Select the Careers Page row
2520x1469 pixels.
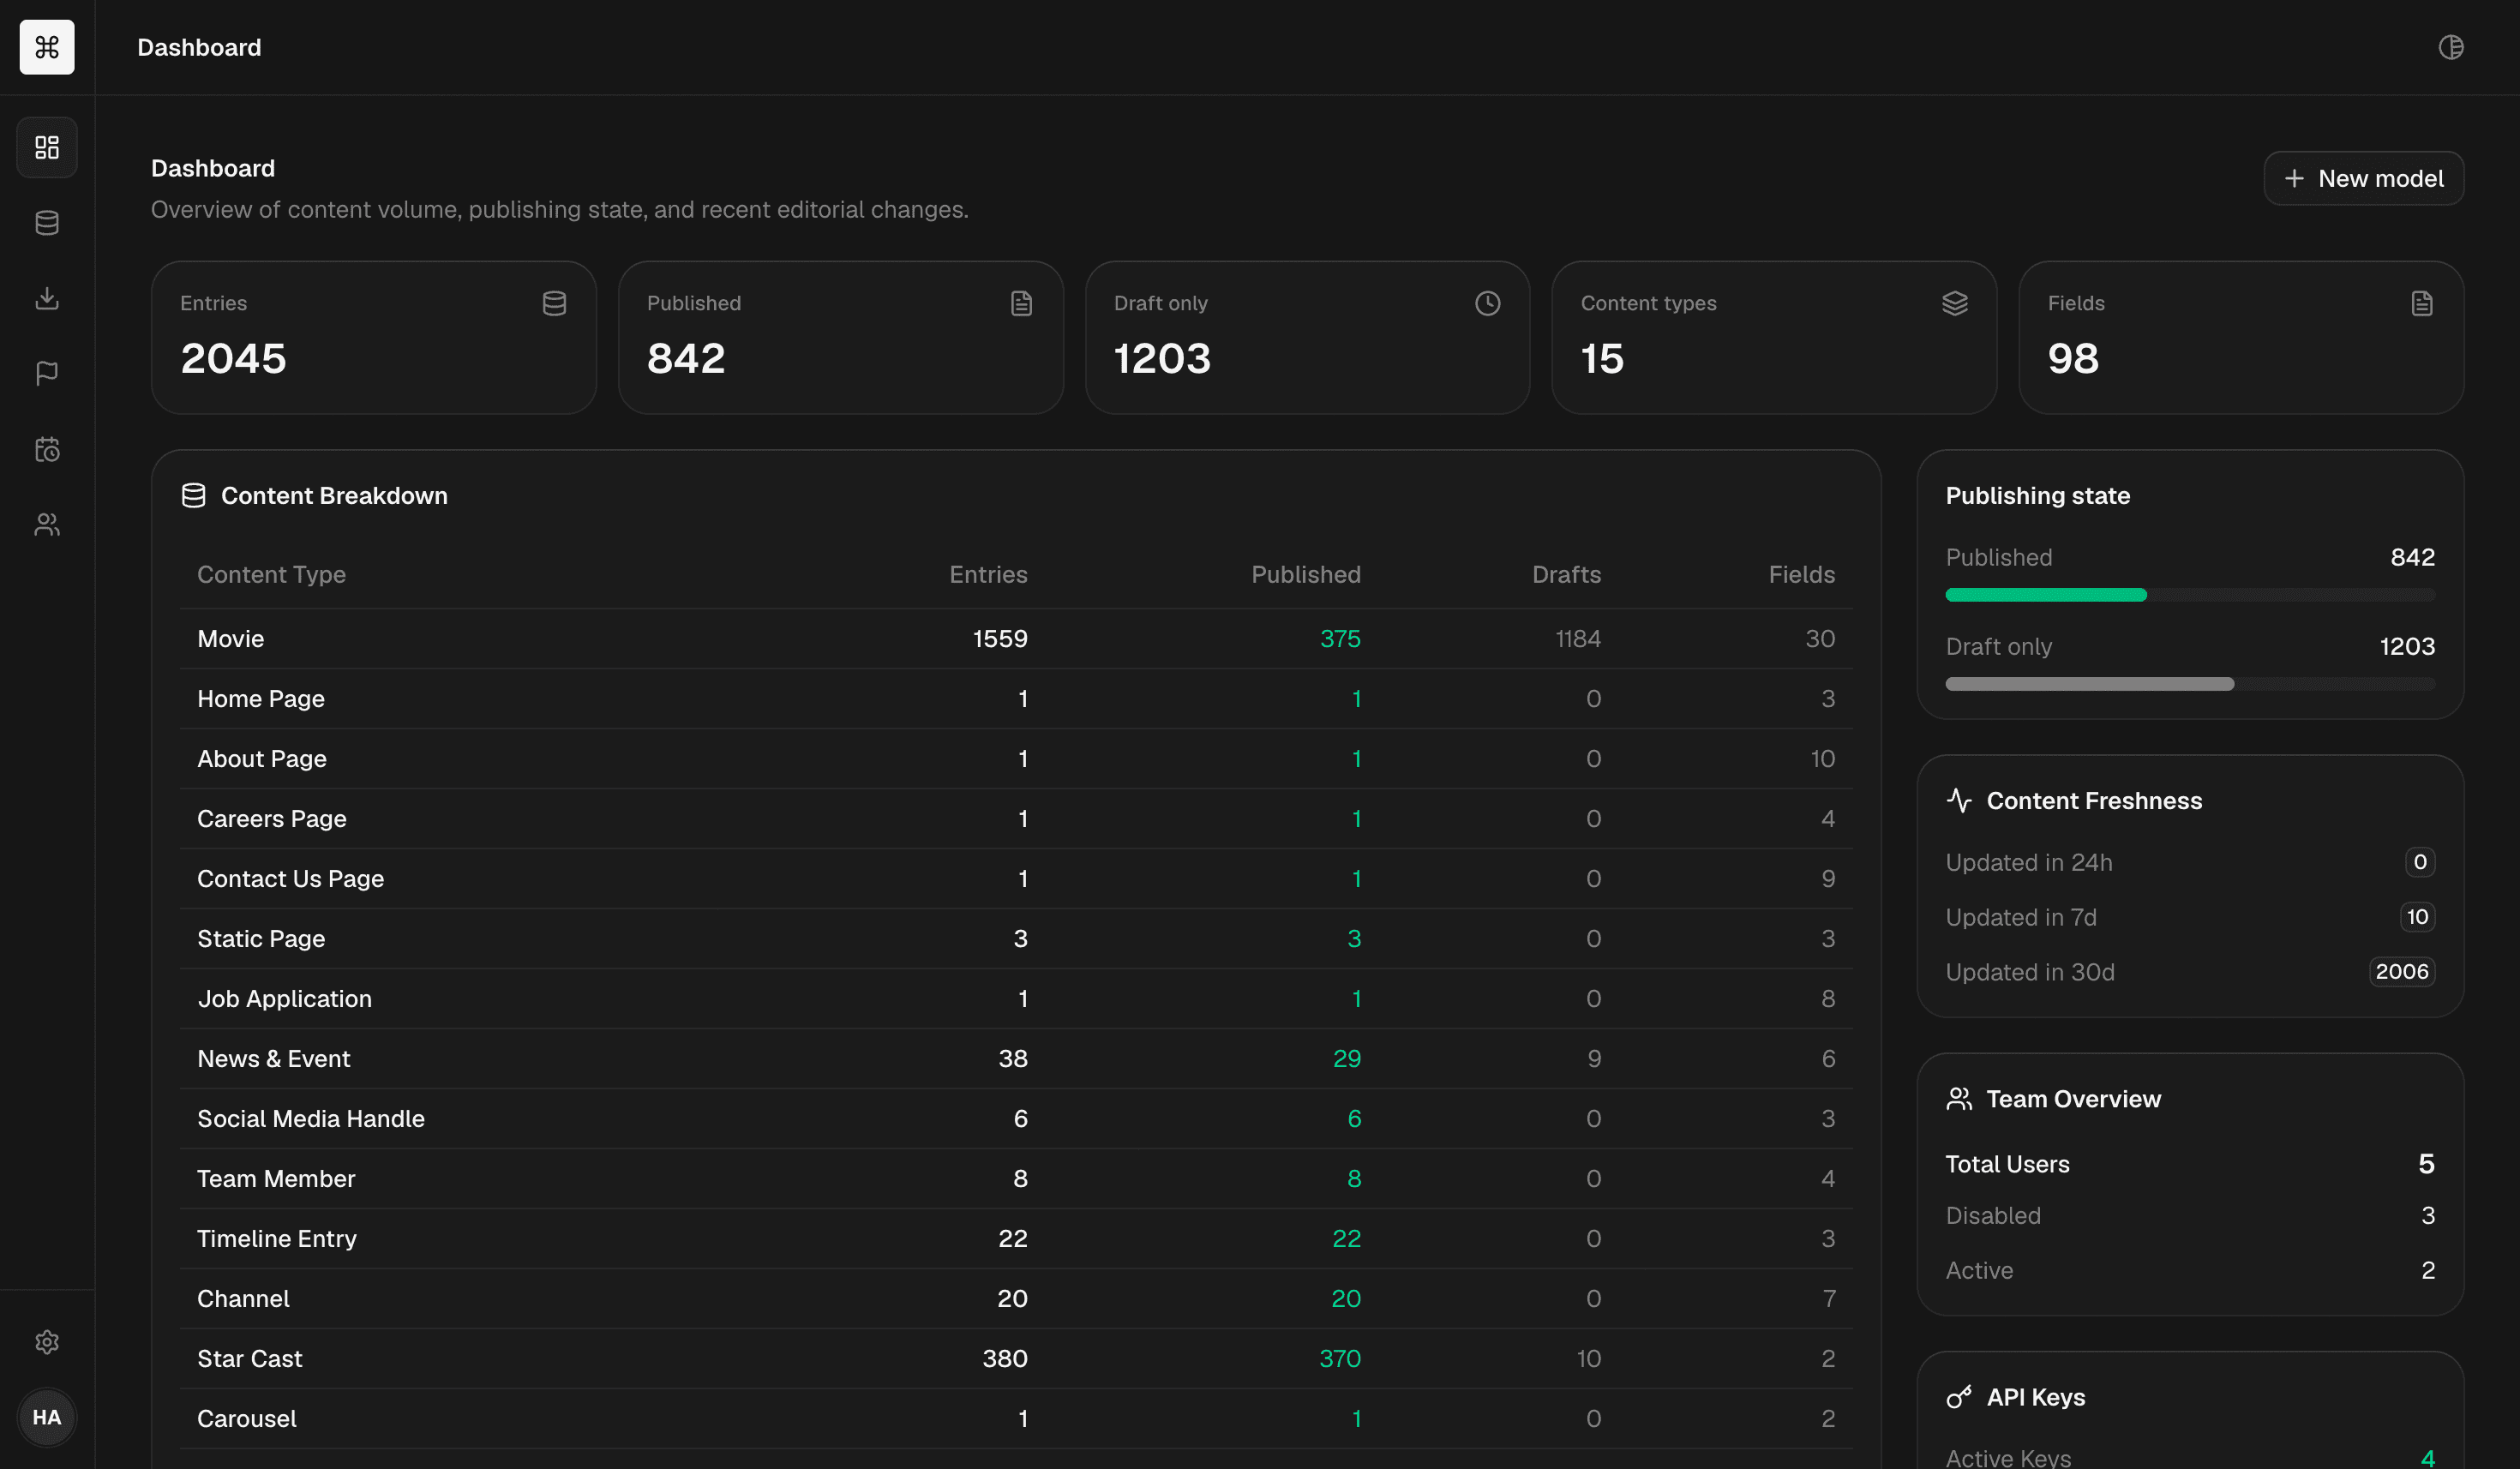pos(1016,819)
